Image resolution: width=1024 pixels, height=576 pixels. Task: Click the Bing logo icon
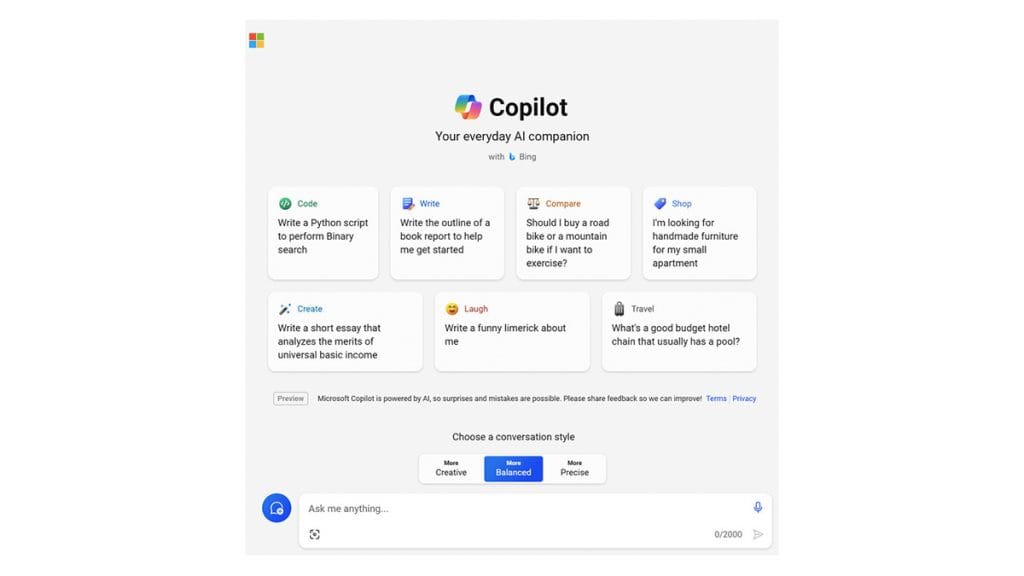point(512,157)
